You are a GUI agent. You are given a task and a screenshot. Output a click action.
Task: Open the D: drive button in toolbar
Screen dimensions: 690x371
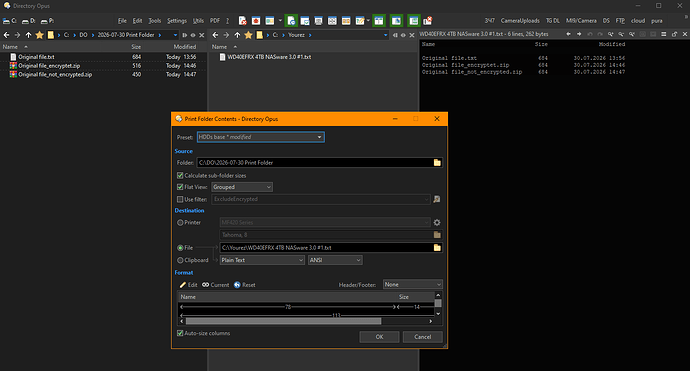click(x=28, y=21)
